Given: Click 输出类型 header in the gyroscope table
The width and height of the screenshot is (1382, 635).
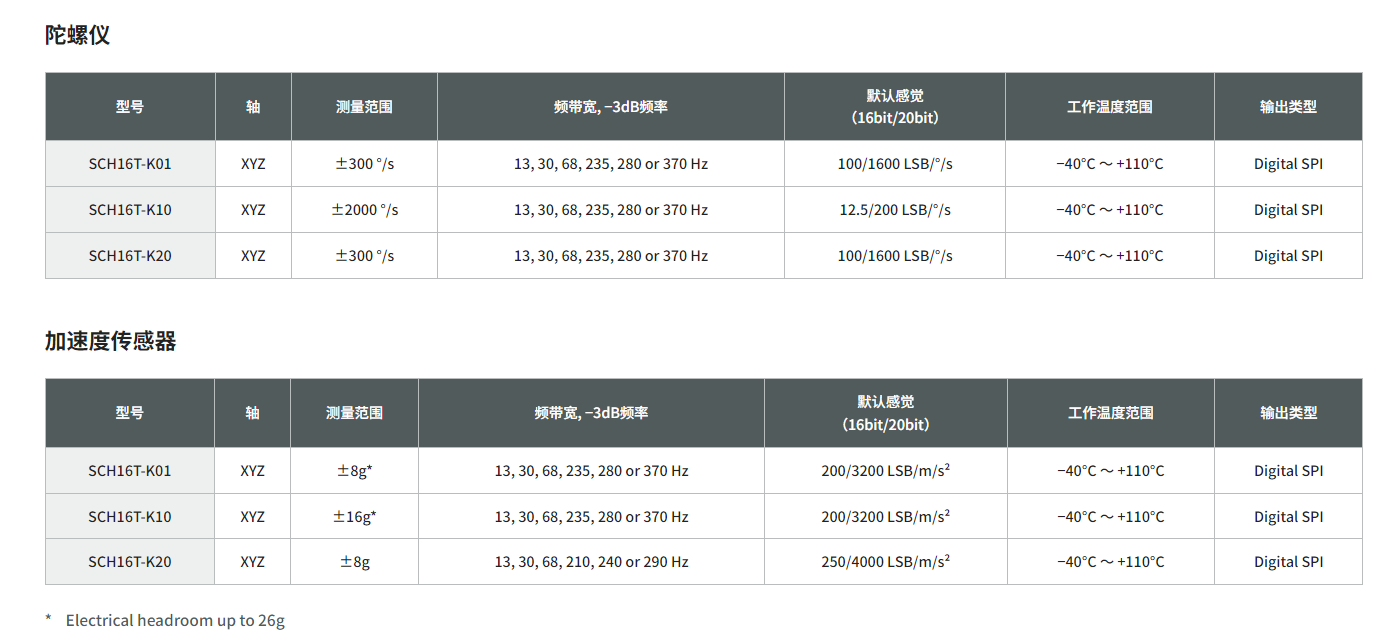Looking at the screenshot, I should pos(1288,107).
